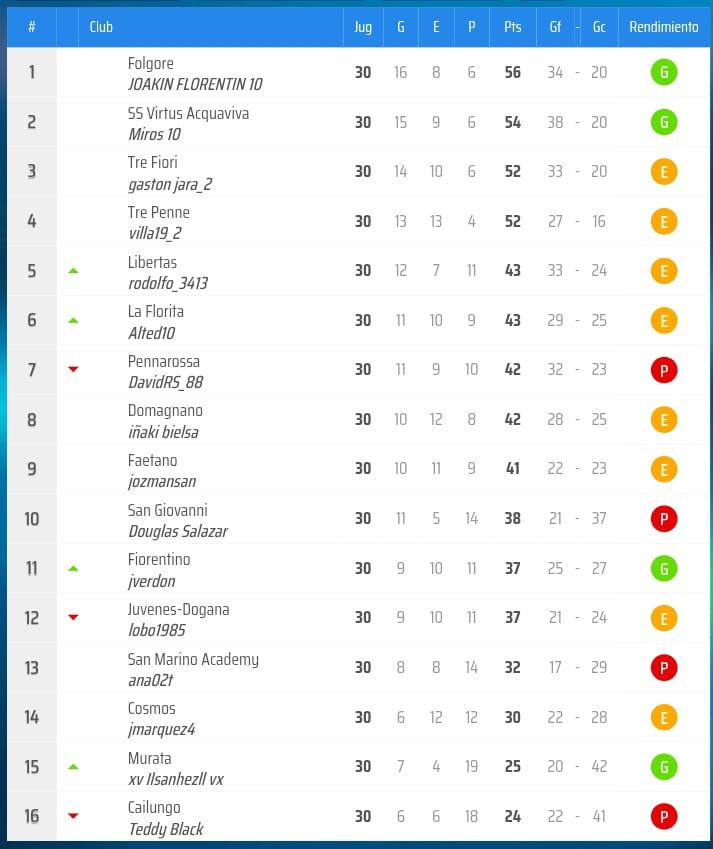Click the Rendimiento column header

[x=663, y=27]
